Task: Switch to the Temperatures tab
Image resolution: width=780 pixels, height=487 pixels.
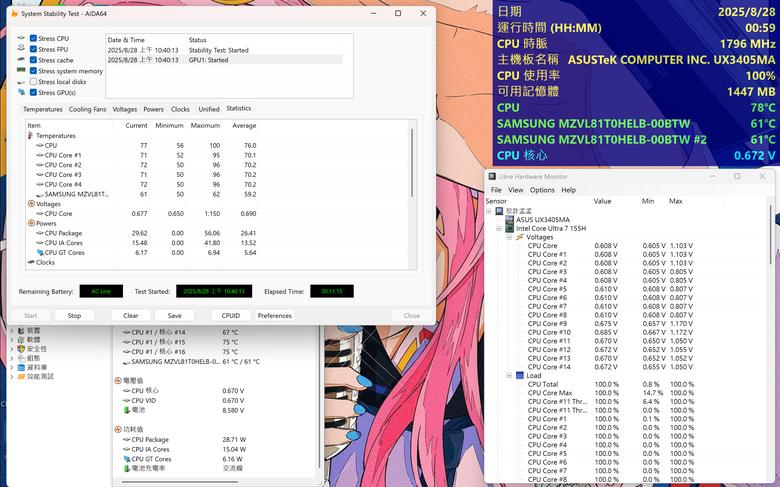Action: coord(43,109)
